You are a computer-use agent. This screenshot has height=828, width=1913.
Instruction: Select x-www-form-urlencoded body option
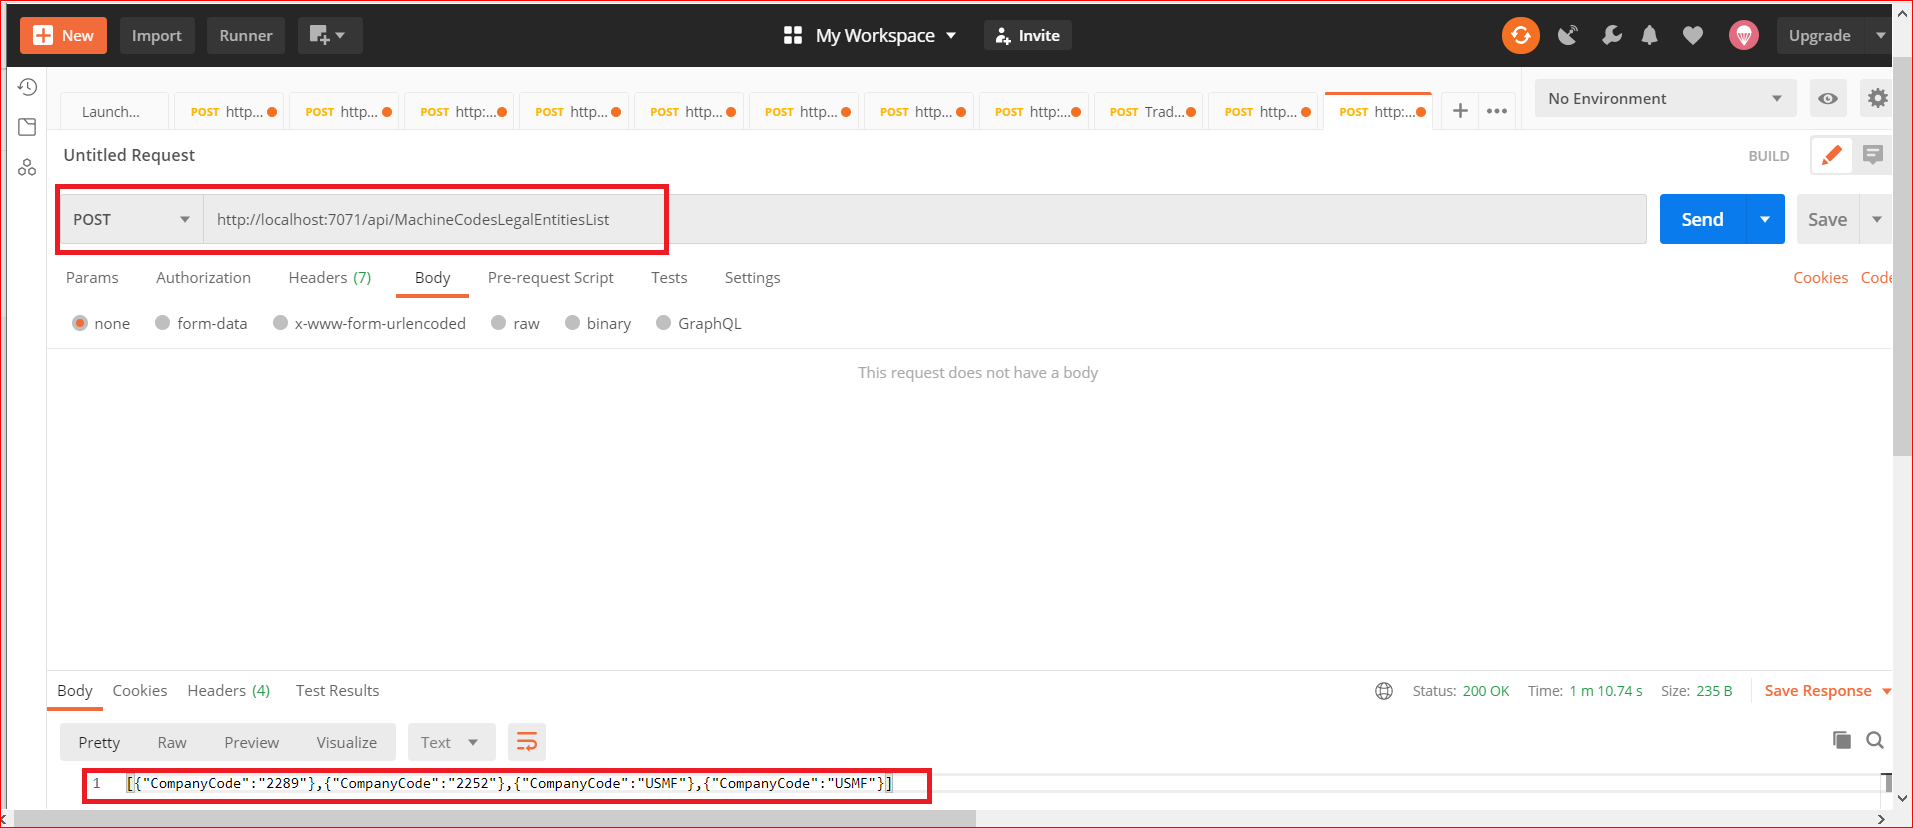(280, 323)
